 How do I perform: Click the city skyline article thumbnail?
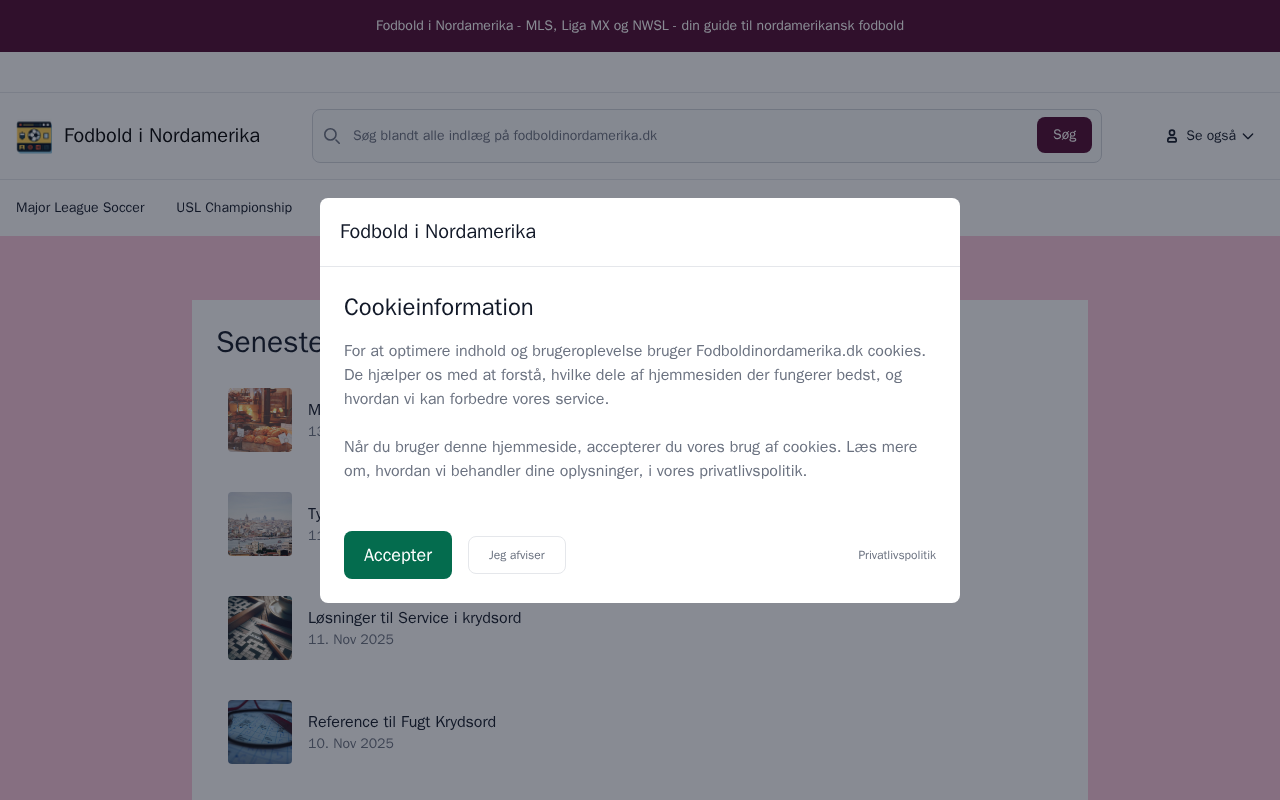pyautogui.click(x=260, y=524)
